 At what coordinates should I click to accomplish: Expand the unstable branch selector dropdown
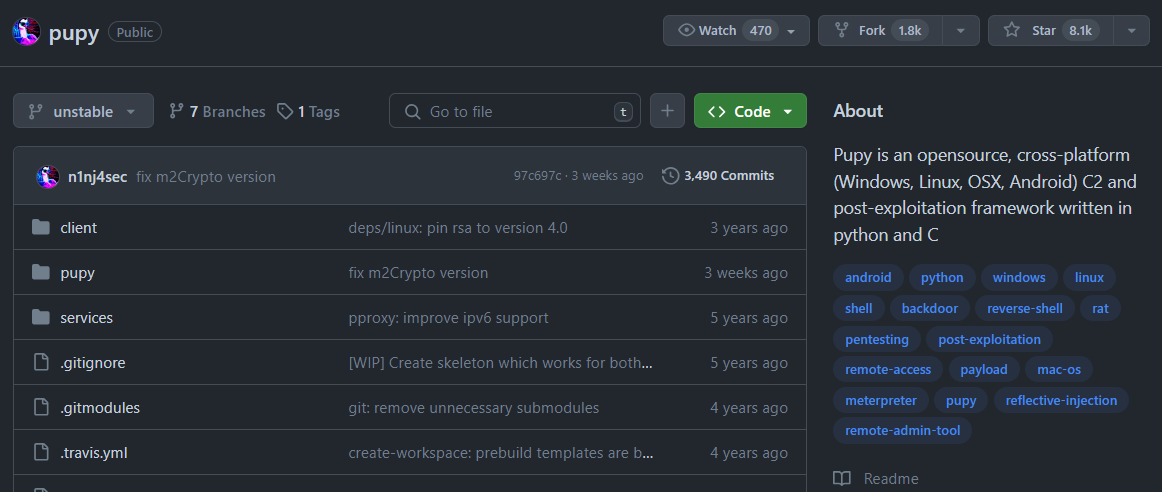(83, 111)
